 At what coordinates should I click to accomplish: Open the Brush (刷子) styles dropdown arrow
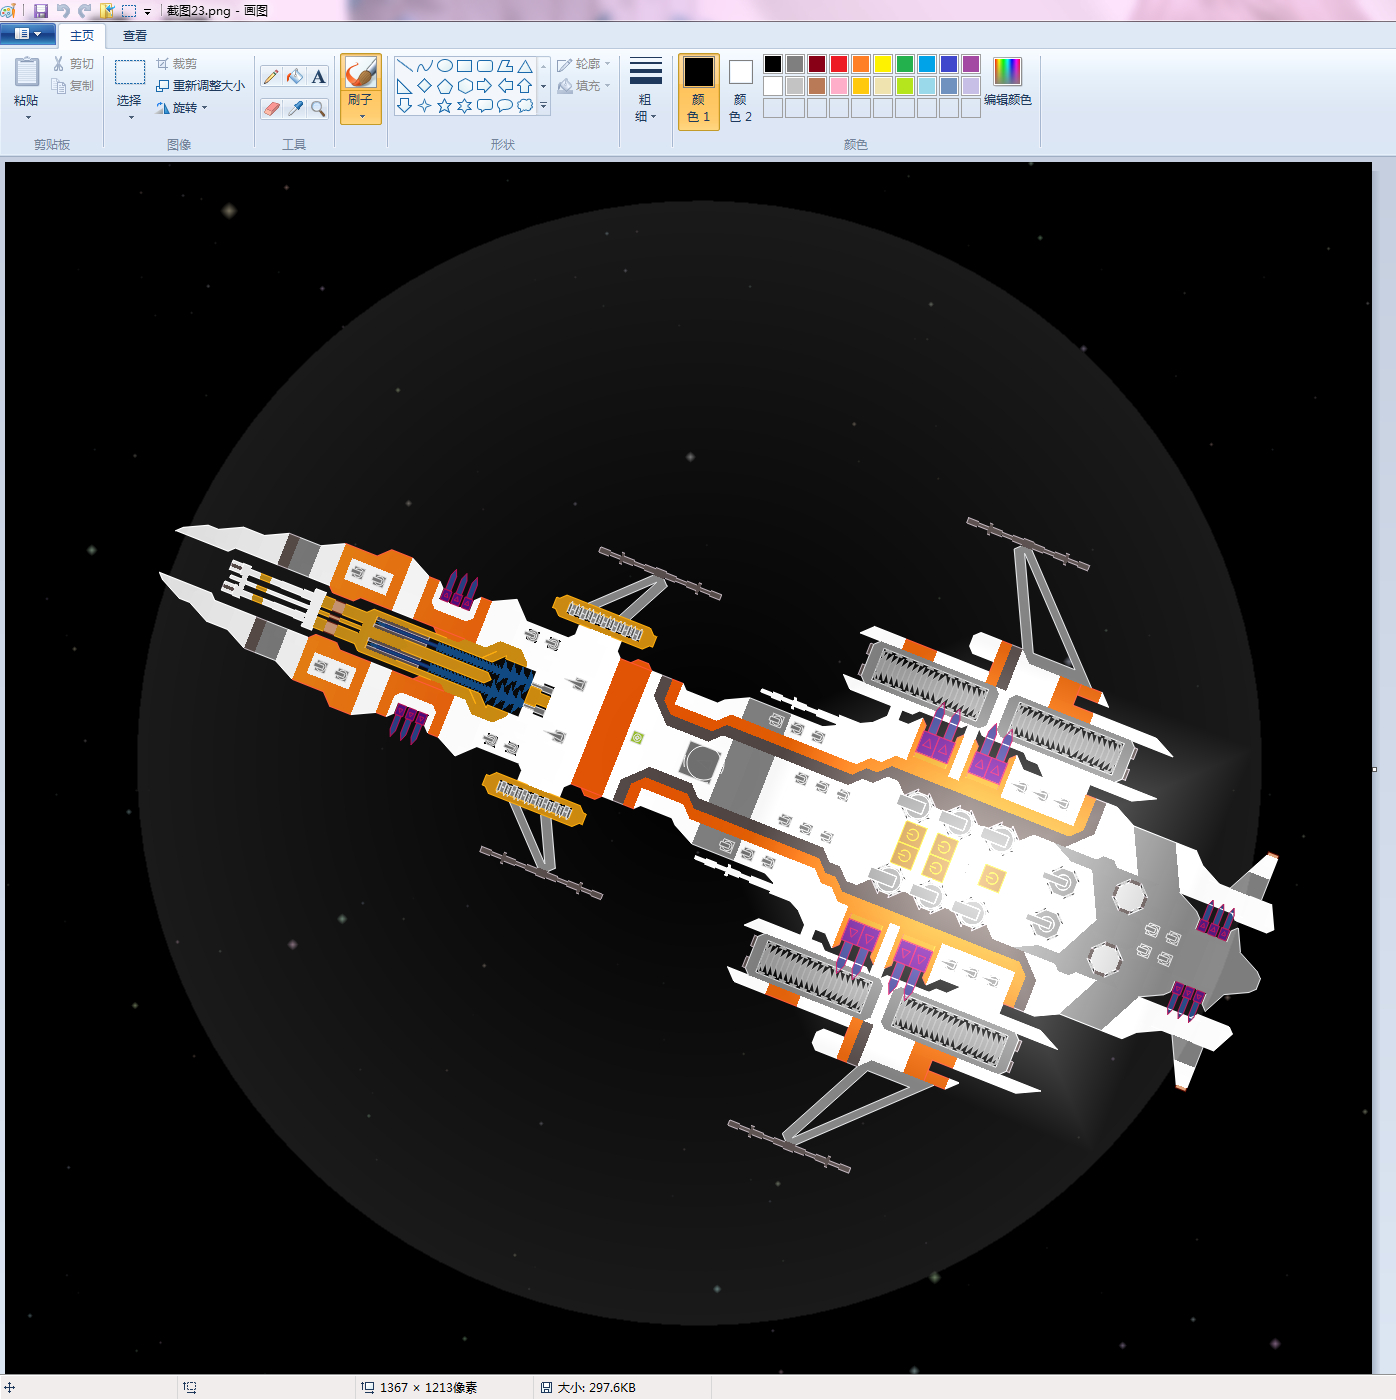tap(362, 117)
